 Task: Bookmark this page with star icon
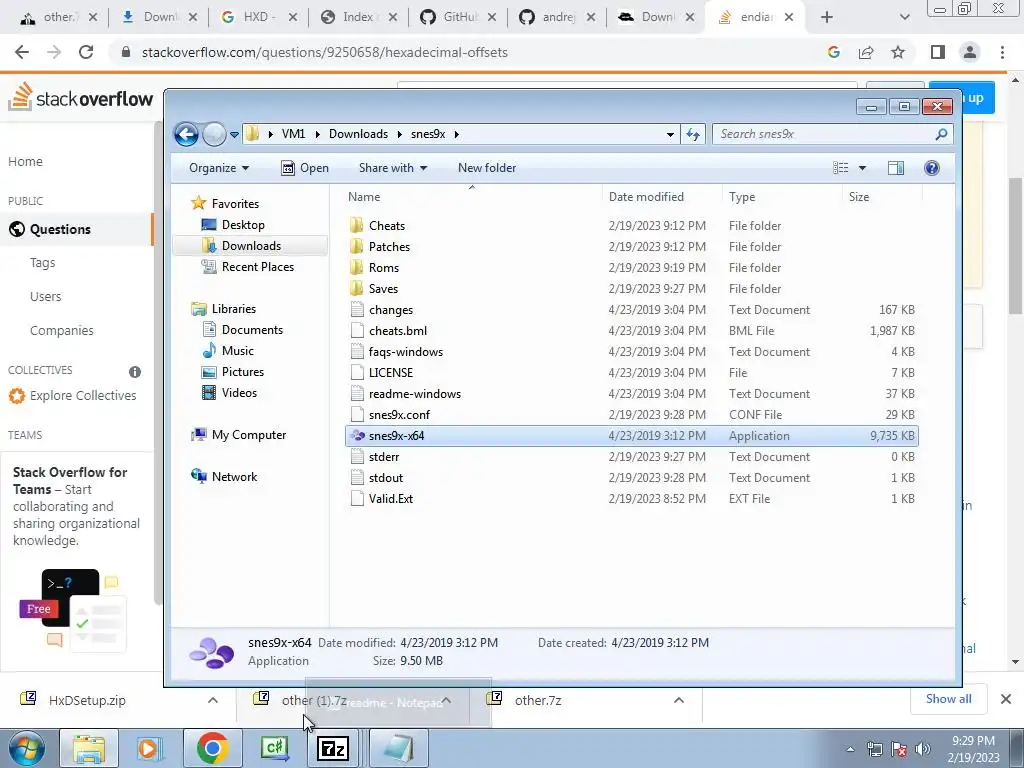898,52
